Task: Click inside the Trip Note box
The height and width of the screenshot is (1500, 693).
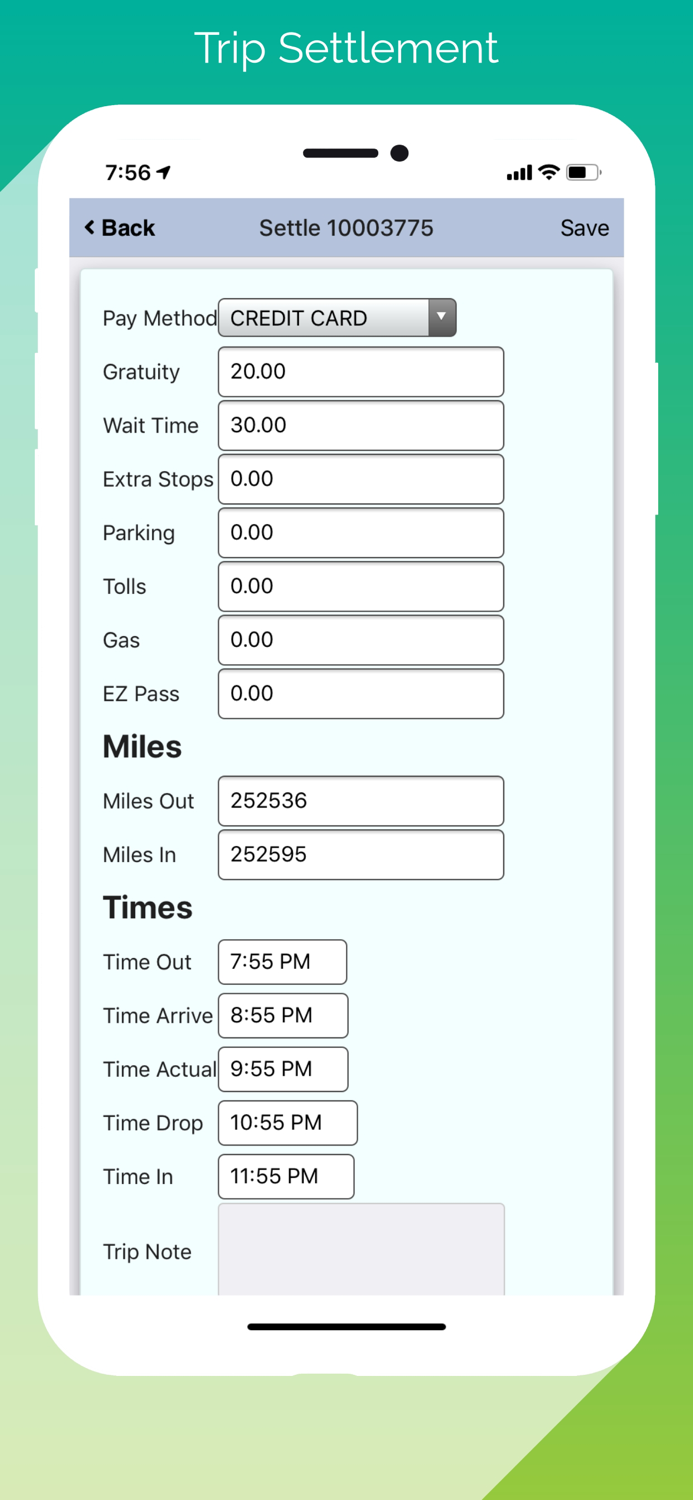Action: pyautogui.click(x=360, y=1248)
